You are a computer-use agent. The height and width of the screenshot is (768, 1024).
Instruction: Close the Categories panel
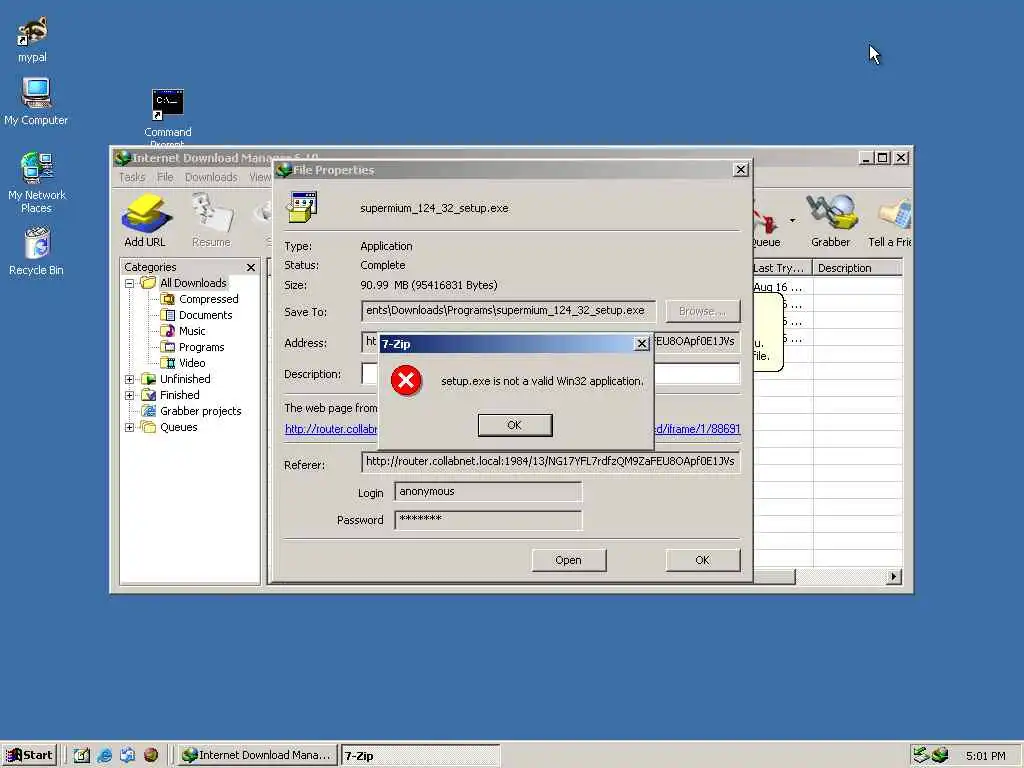(x=251, y=267)
